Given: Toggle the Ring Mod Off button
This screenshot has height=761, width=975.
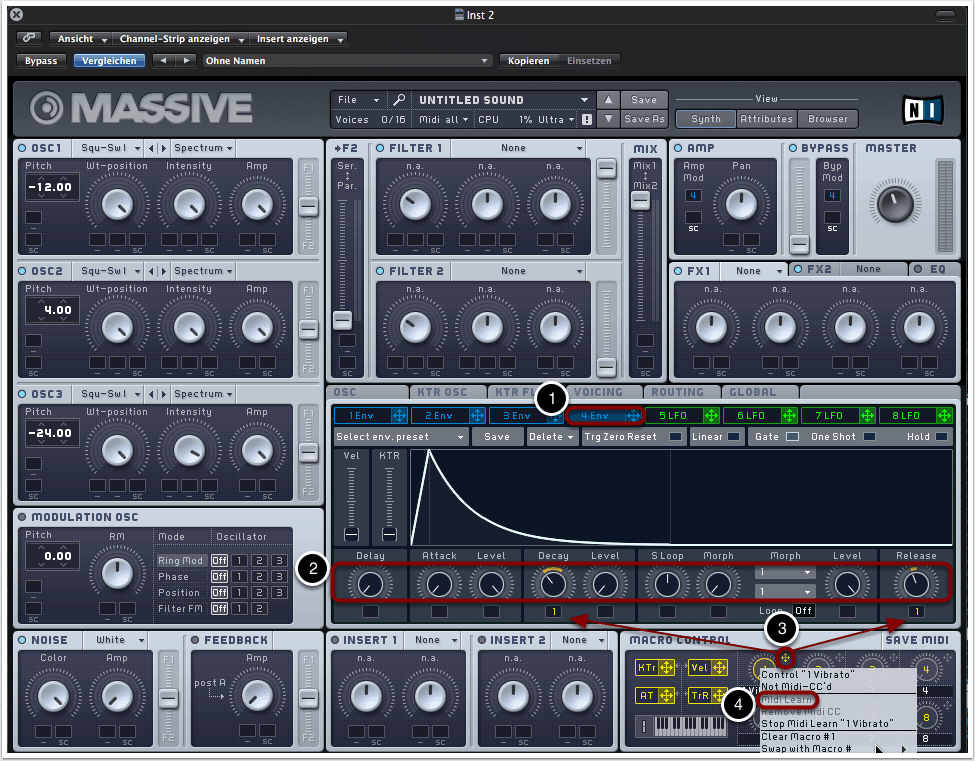Looking at the screenshot, I should (218, 561).
